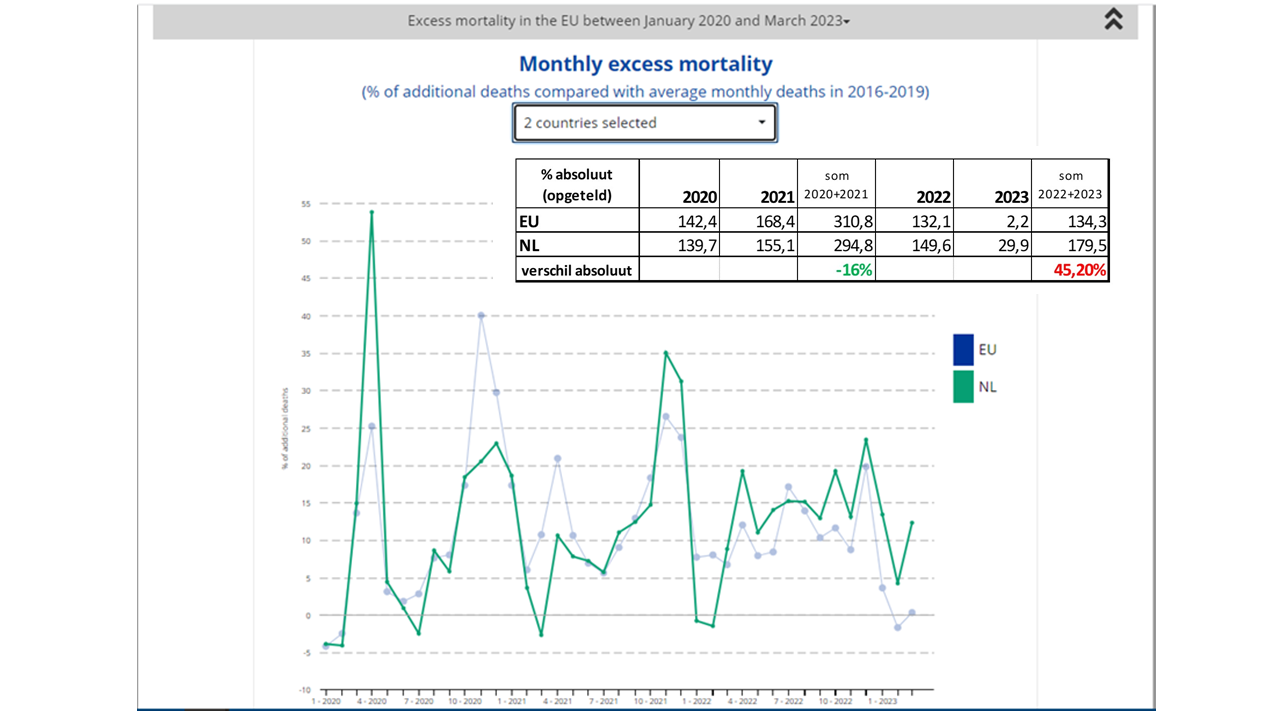The width and height of the screenshot is (1280, 720).
Task: Click the '% of additional deaths' y-axis title
Action: [x=285, y=428]
